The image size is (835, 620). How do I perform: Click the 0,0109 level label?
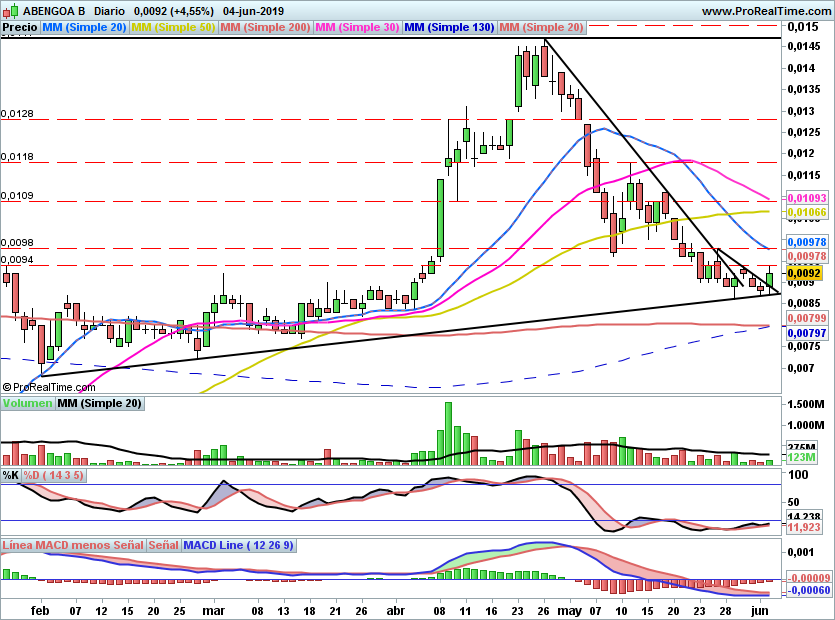click(x=17, y=195)
